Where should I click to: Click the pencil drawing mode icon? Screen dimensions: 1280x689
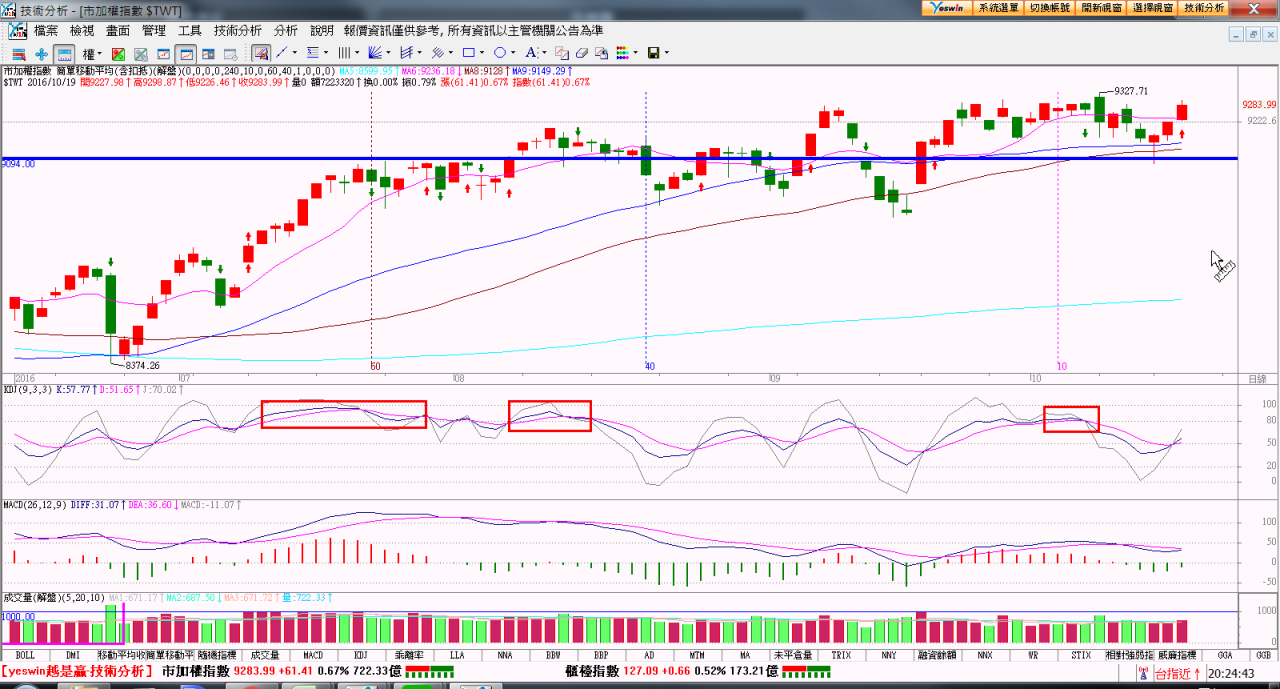point(261,53)
